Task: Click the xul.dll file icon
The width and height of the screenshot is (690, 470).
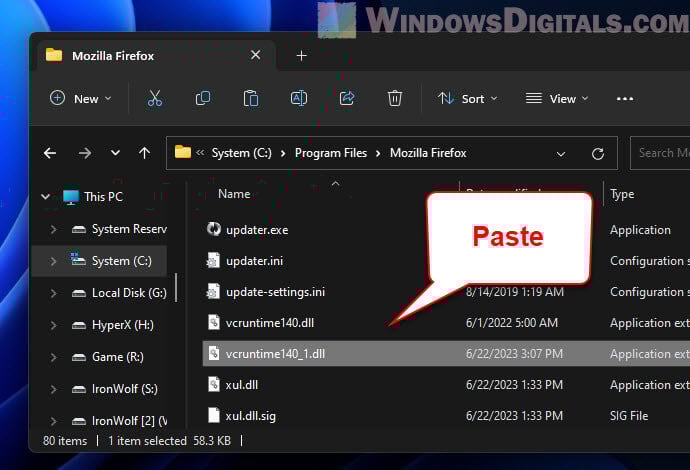Action: [213, 384]
